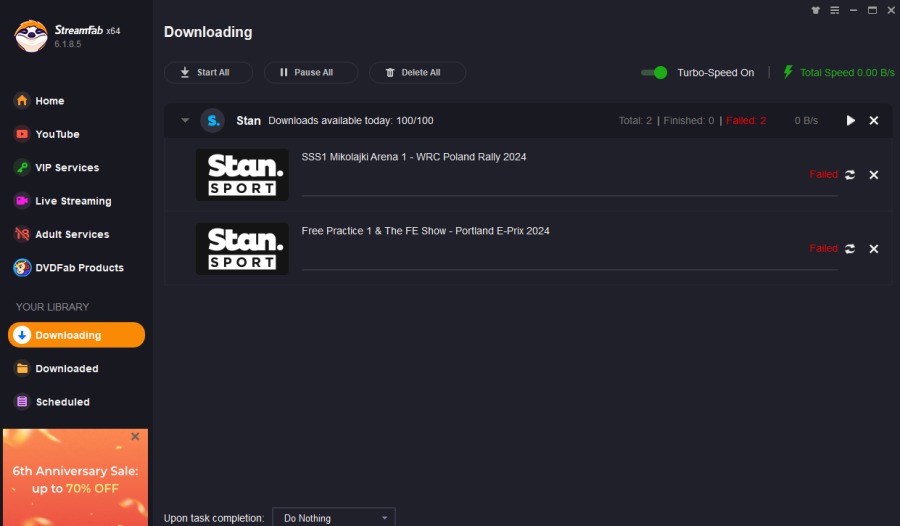Click the Stan group '0 B/s' speed
The image size is (900, 526).
(806, 121)
